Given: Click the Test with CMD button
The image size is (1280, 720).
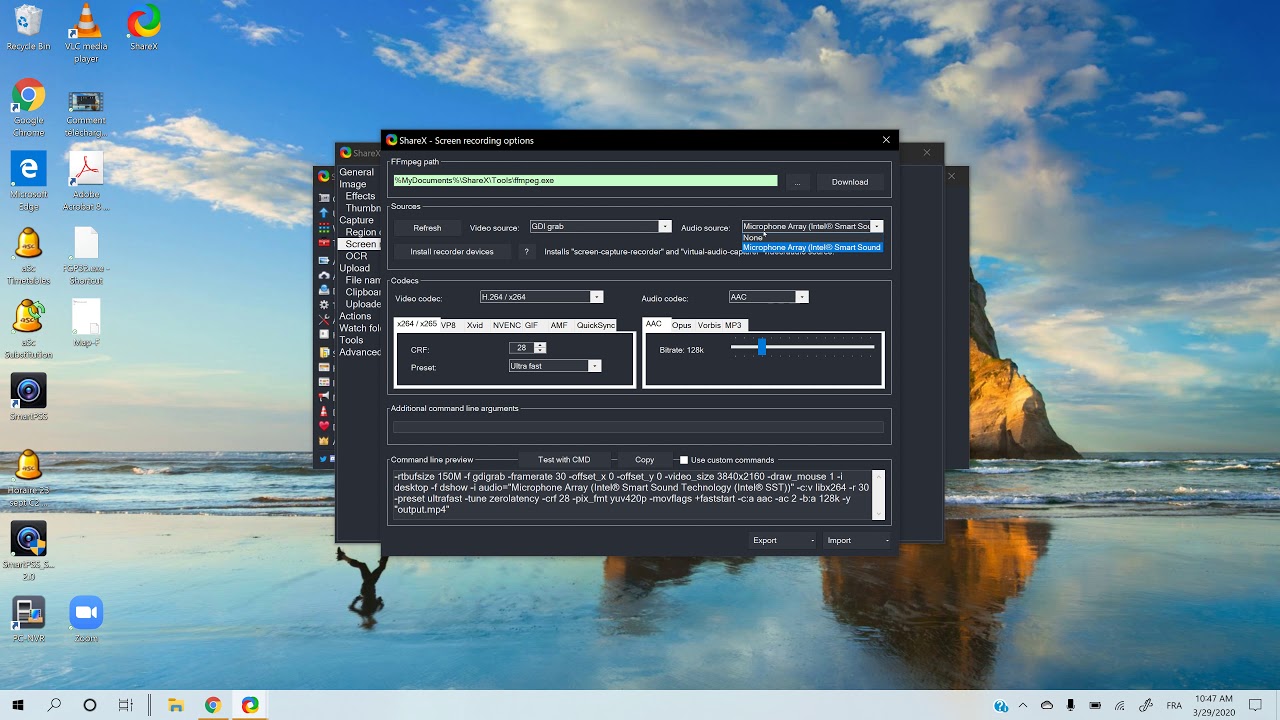Looking at the screenshot, I should (564, 460).
